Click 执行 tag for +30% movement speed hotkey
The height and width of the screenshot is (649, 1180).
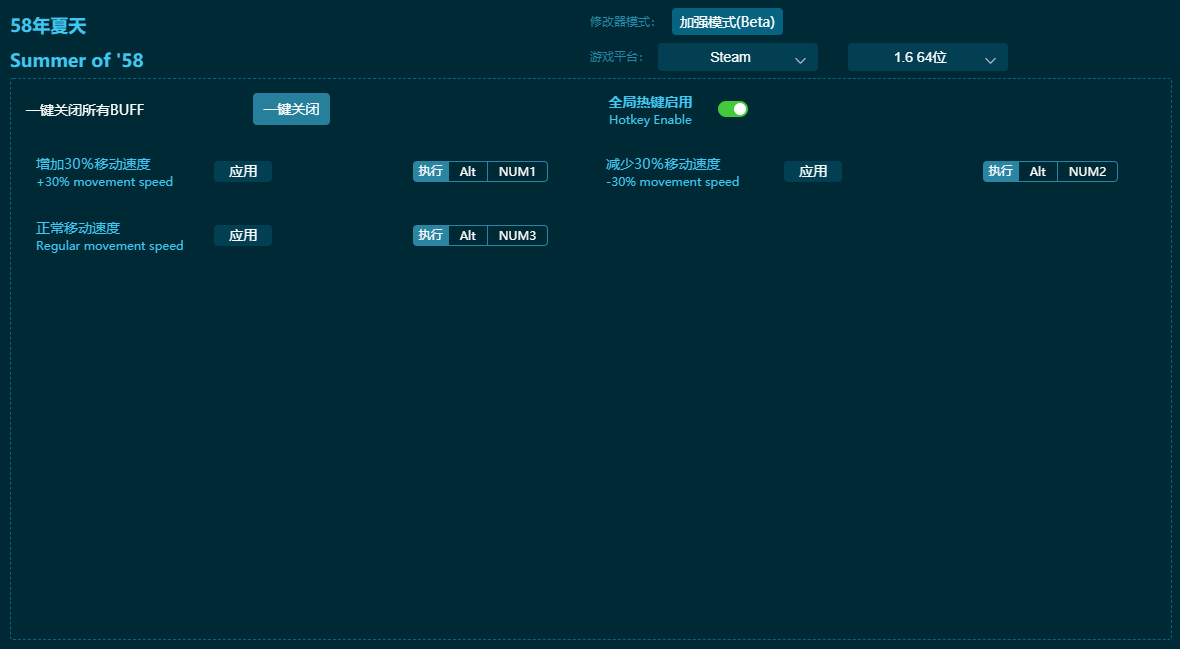tap(431, 172)
